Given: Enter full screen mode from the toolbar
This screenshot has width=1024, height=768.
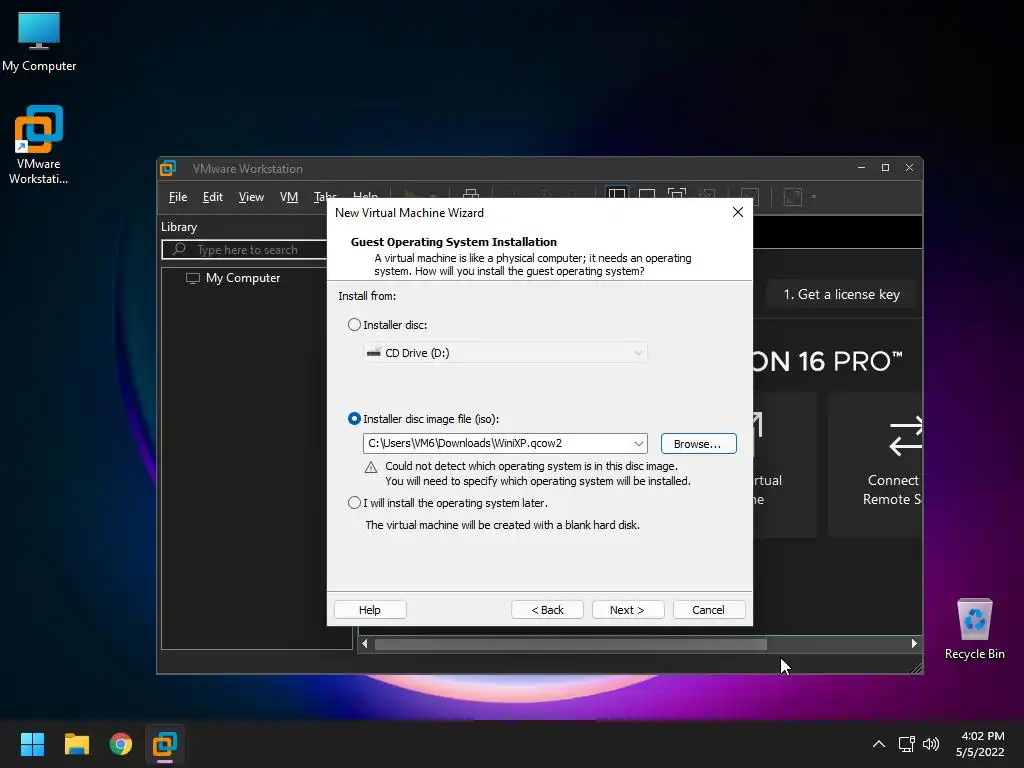Looking at the screenshot, I should point(677,195).
